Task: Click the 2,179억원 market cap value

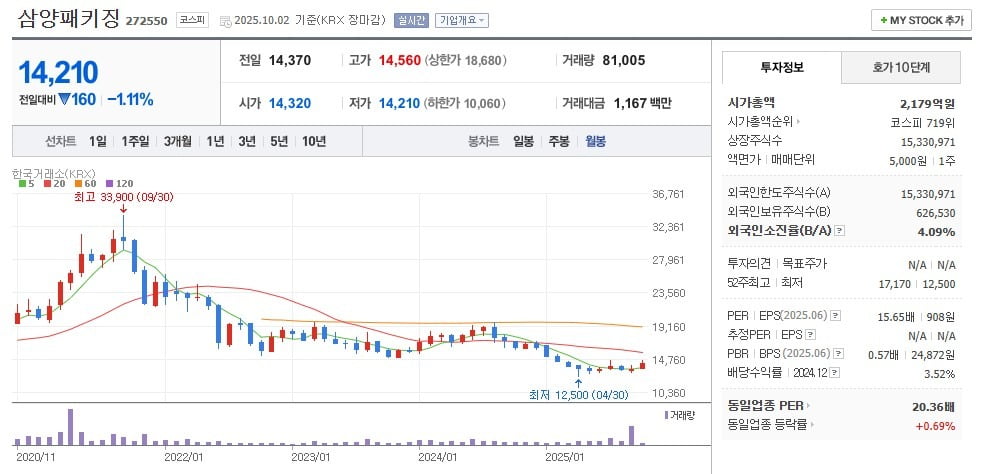Action: [928, 103]
